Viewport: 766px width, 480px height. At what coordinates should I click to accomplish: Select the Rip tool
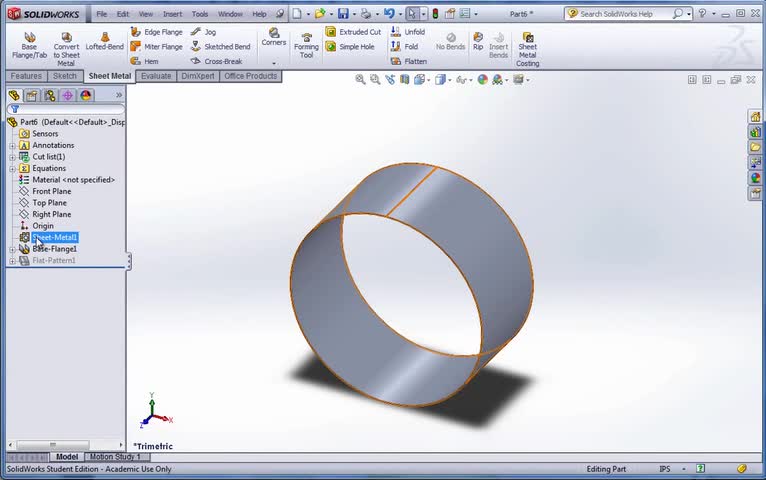tap(478, 41)
